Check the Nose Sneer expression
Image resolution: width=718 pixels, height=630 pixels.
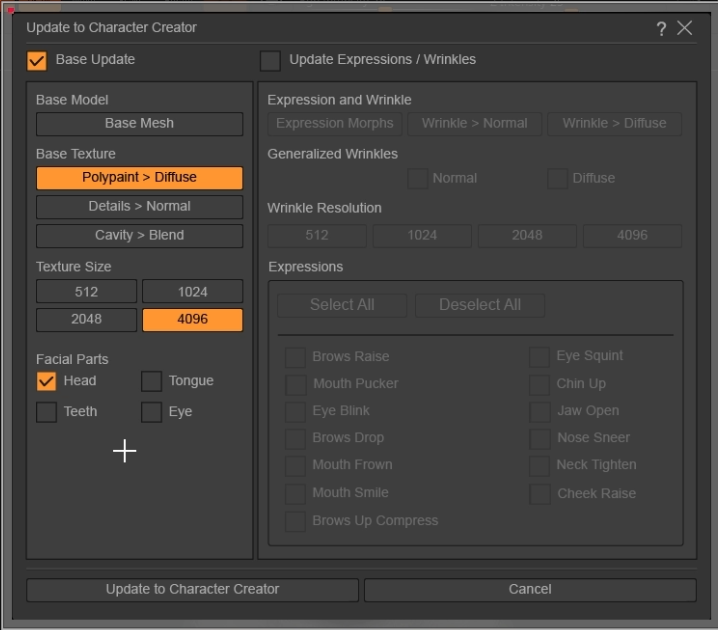(539, 439)
